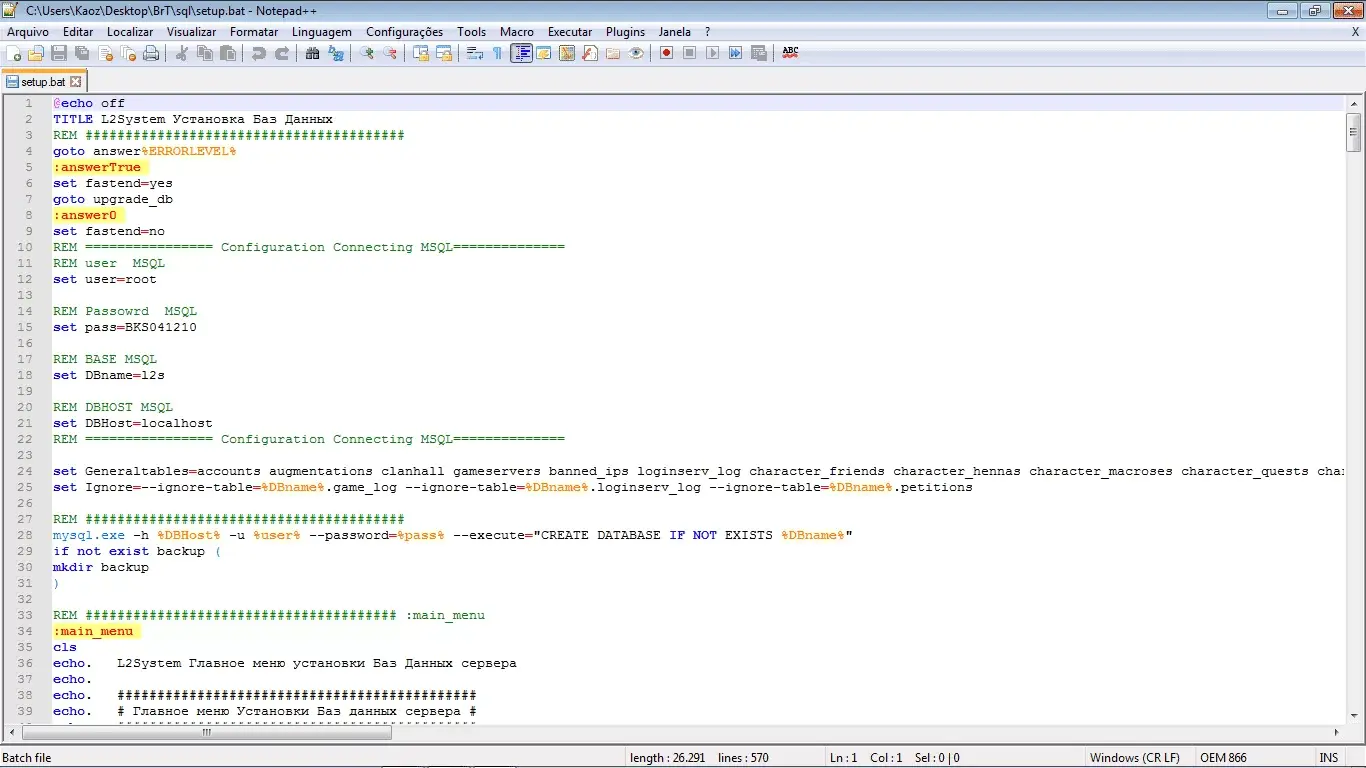Open the Folder as Workspace icon
The width and height of the screenshot is (1366, 768).
click(x=613, y=53)
